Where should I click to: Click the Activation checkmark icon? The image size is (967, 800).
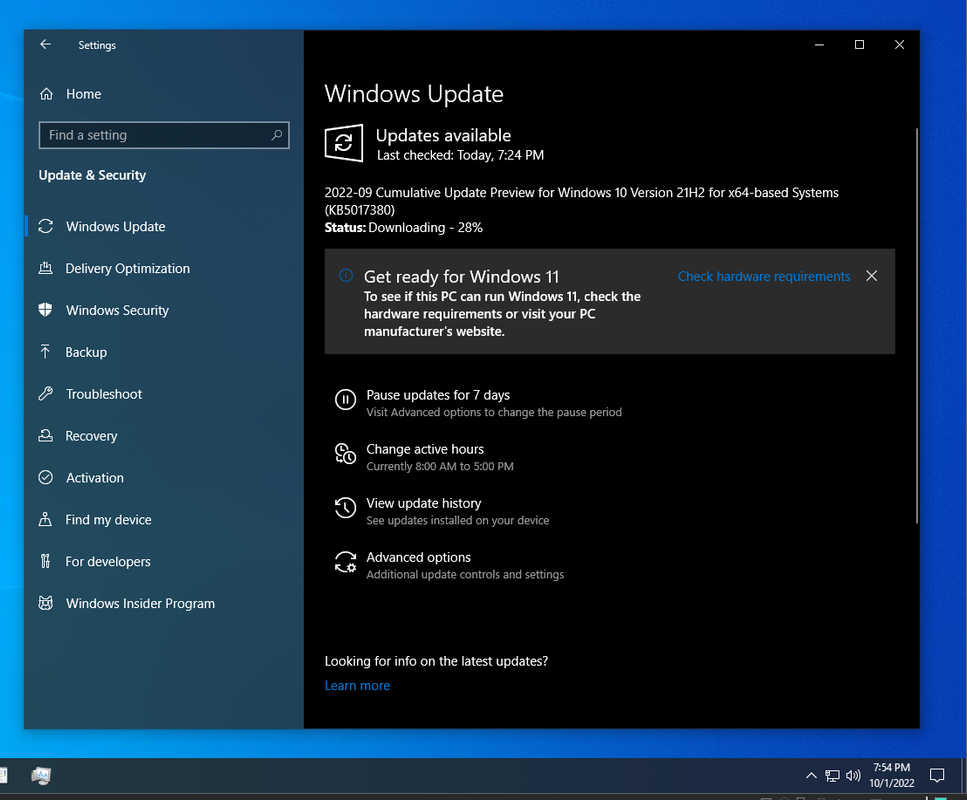tap(46, 477)
